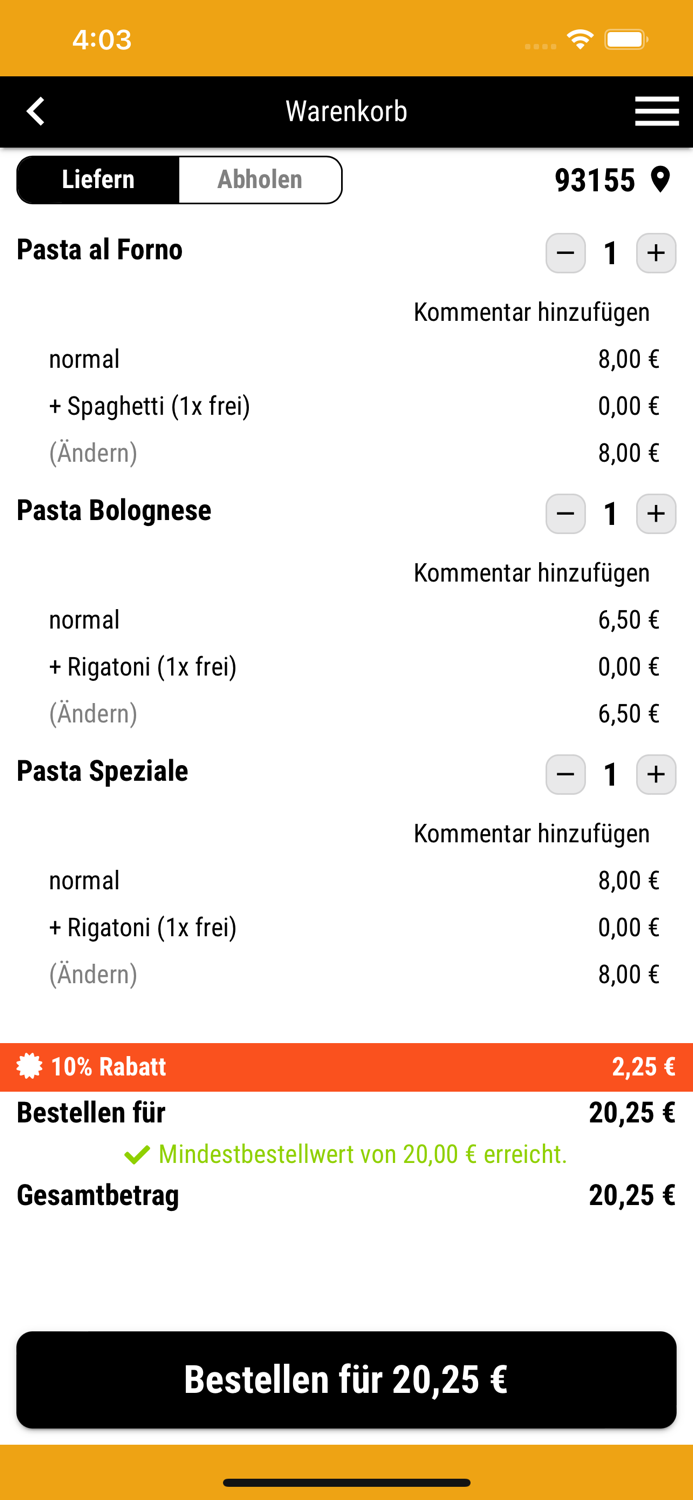The width and height of the screenshot is (693, 1500).
Task: Increase Pasta al Forno quantity with plus icon
Action: pos(655,253)
